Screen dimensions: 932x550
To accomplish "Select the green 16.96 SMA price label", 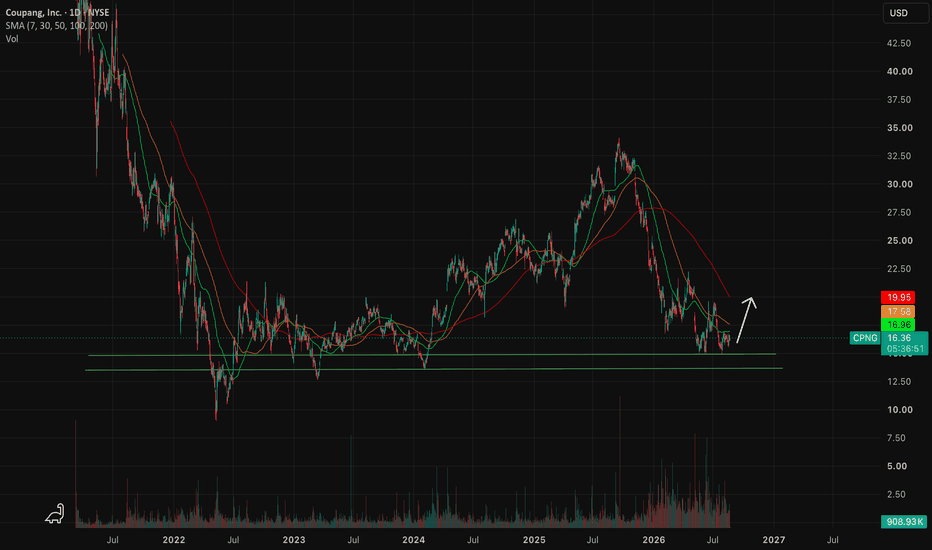I will (898, 325).
